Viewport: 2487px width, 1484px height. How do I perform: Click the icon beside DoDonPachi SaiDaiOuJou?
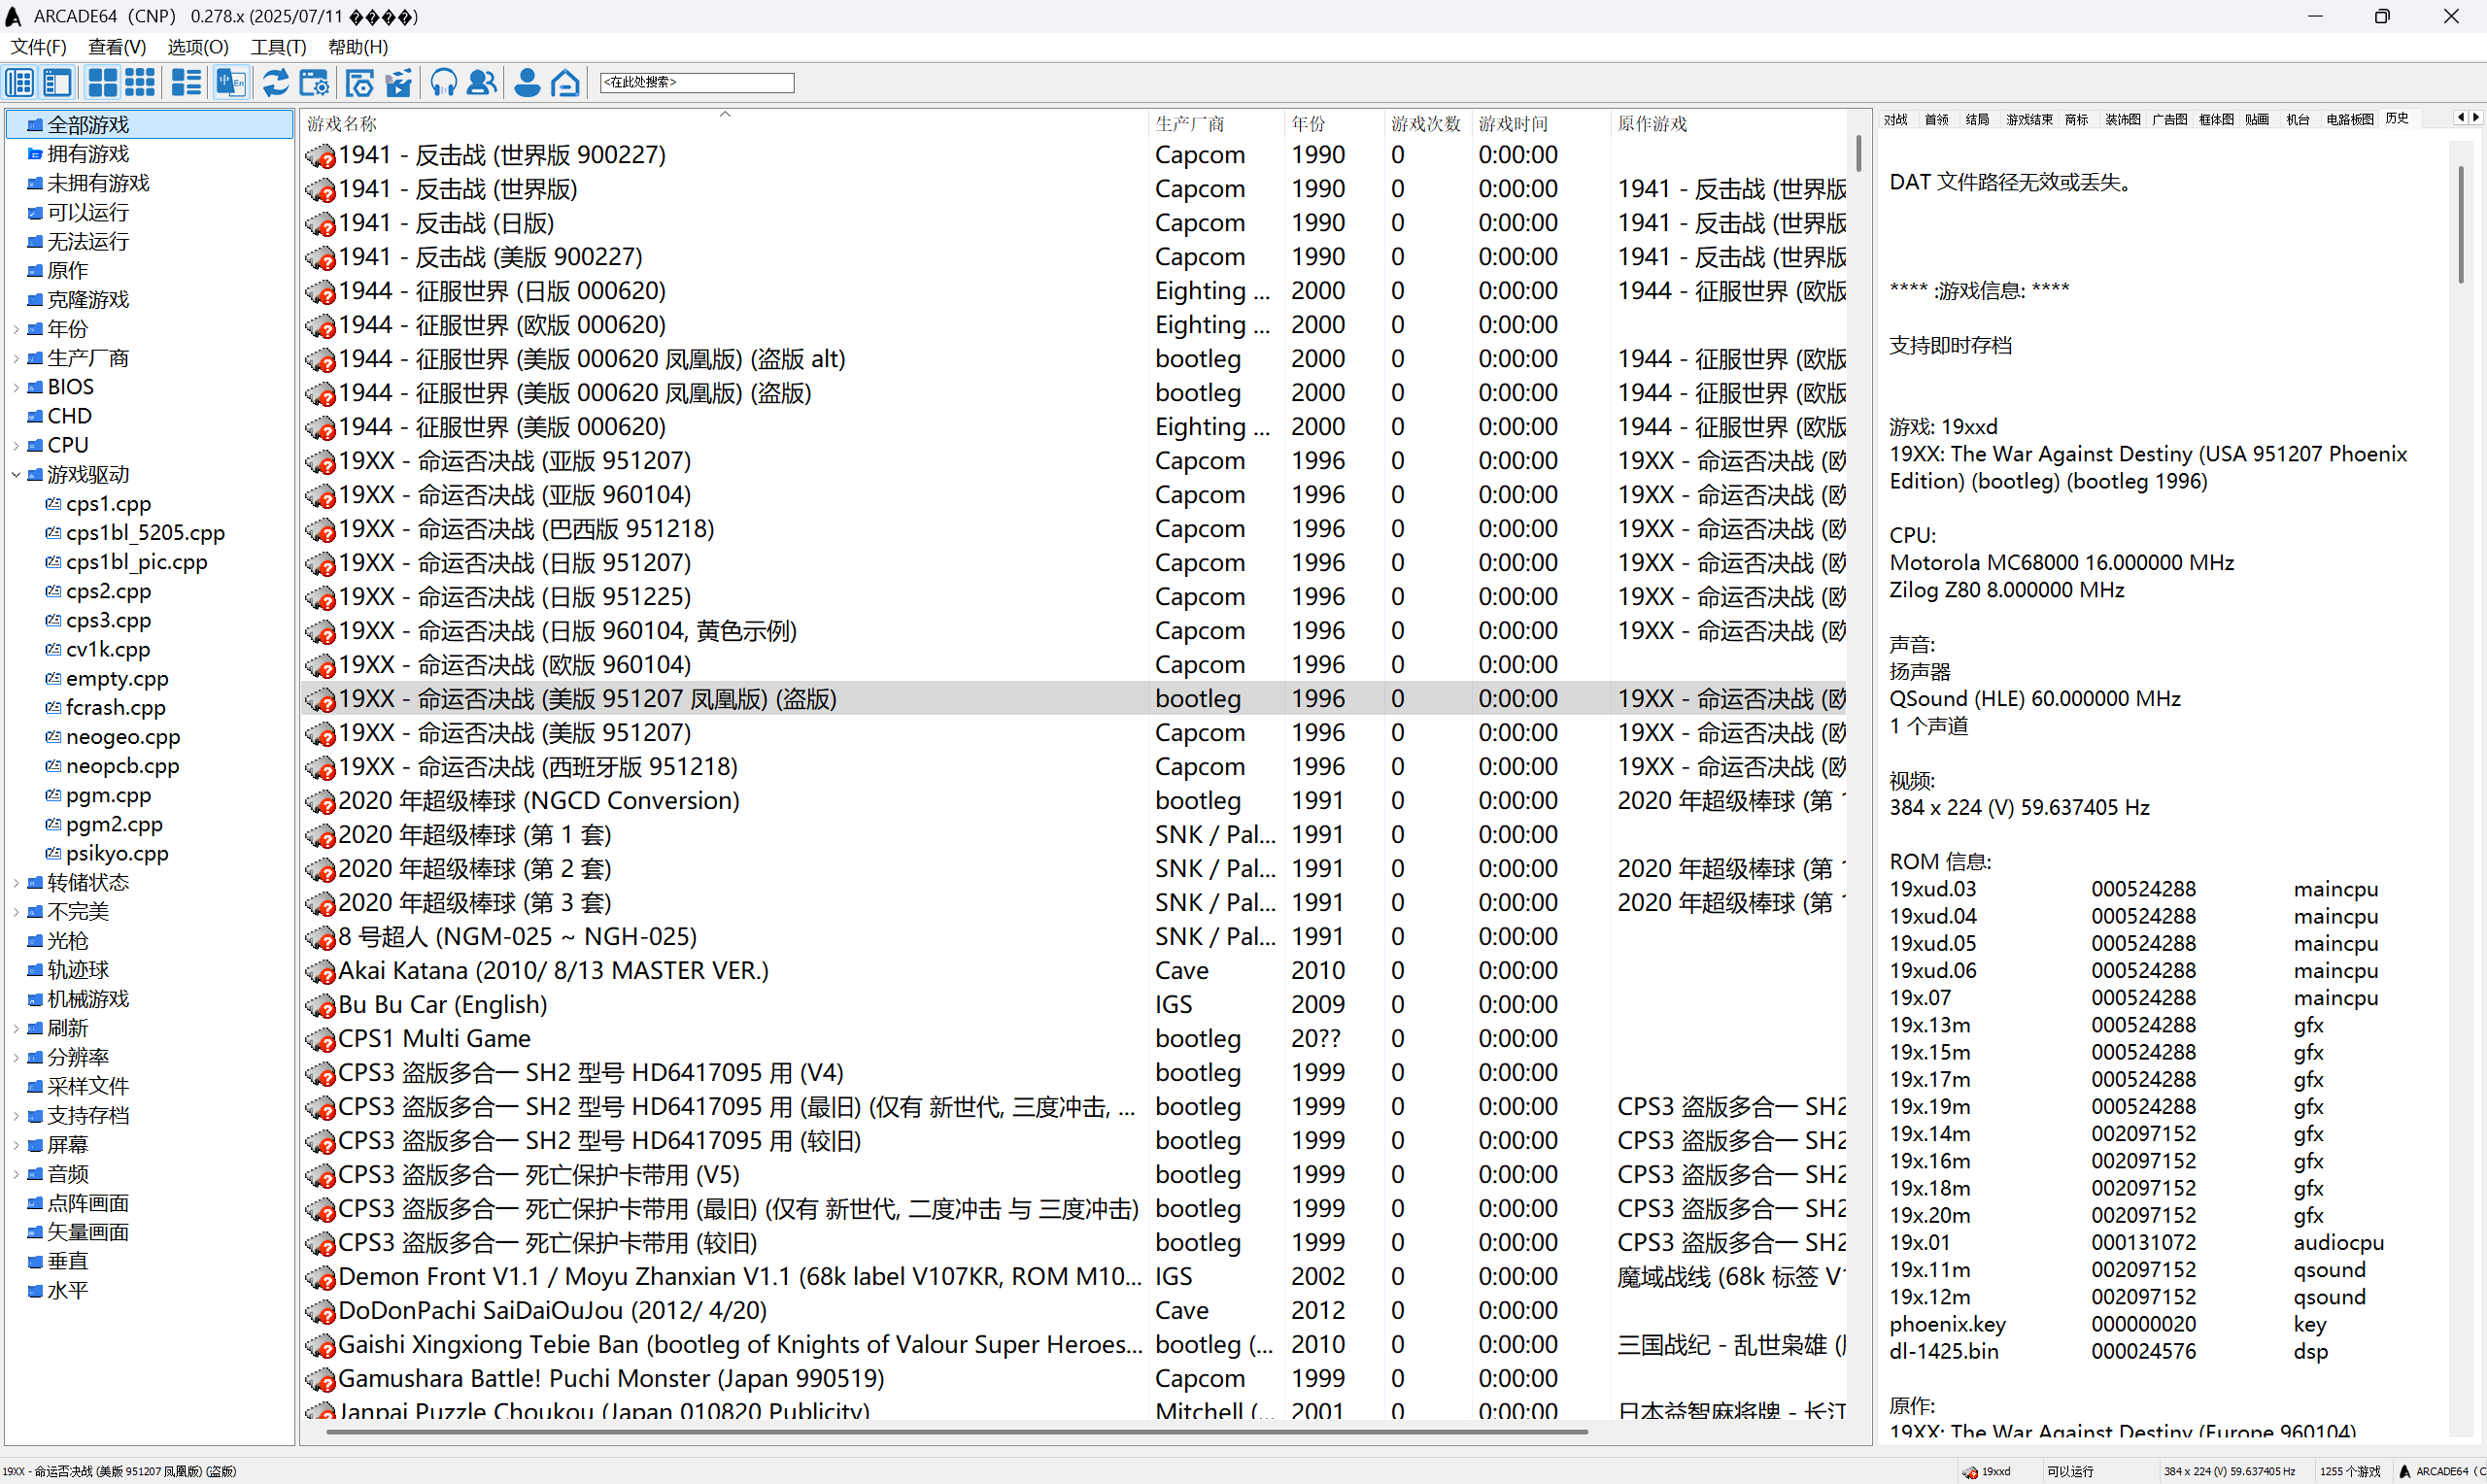coord(320,1311)
